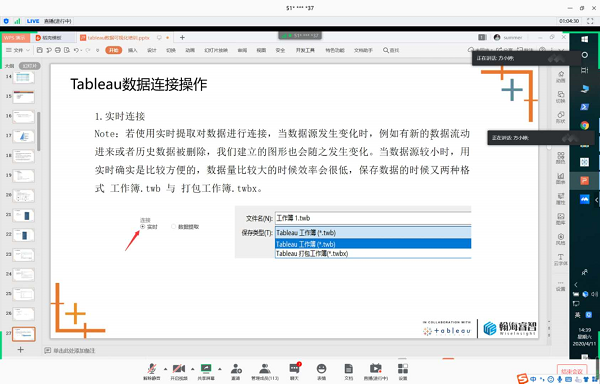The width and height of the screenshot is (600, 384).
Task: Open the documents icon in meeting toolbar
Action: pyautogui.click(x=349, y=369)
